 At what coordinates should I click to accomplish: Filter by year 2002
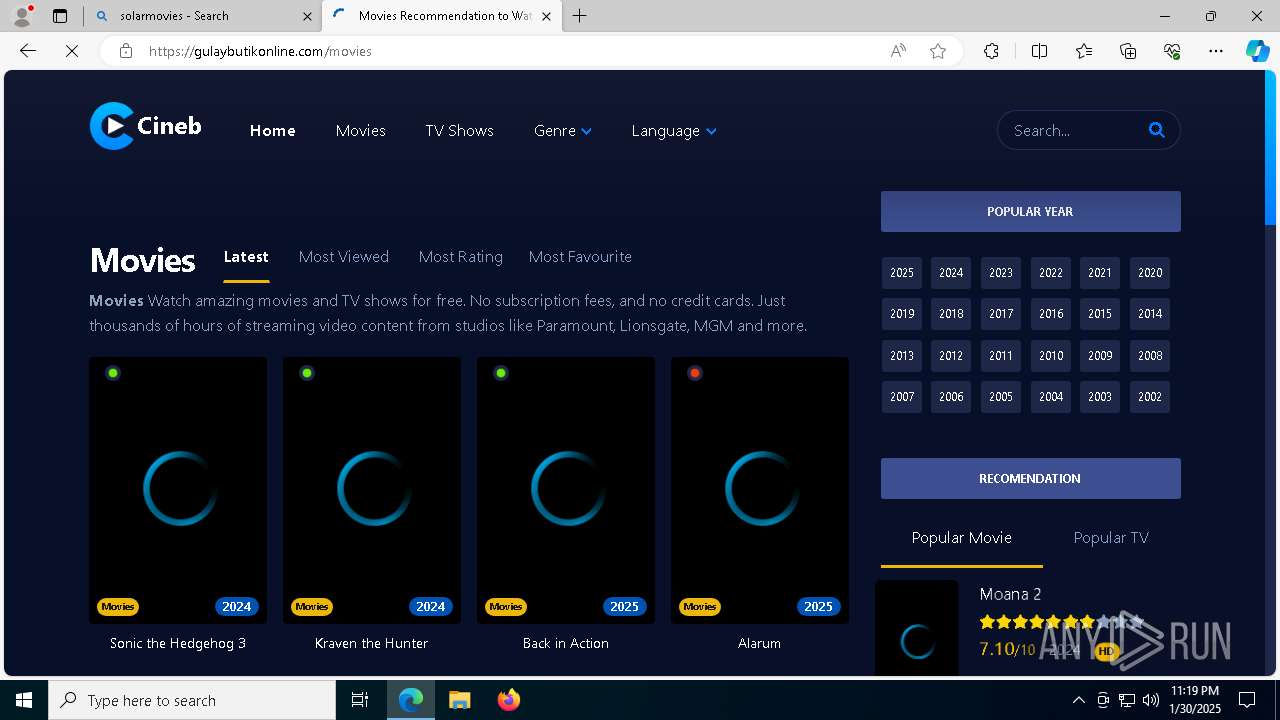click(1150, 397)
